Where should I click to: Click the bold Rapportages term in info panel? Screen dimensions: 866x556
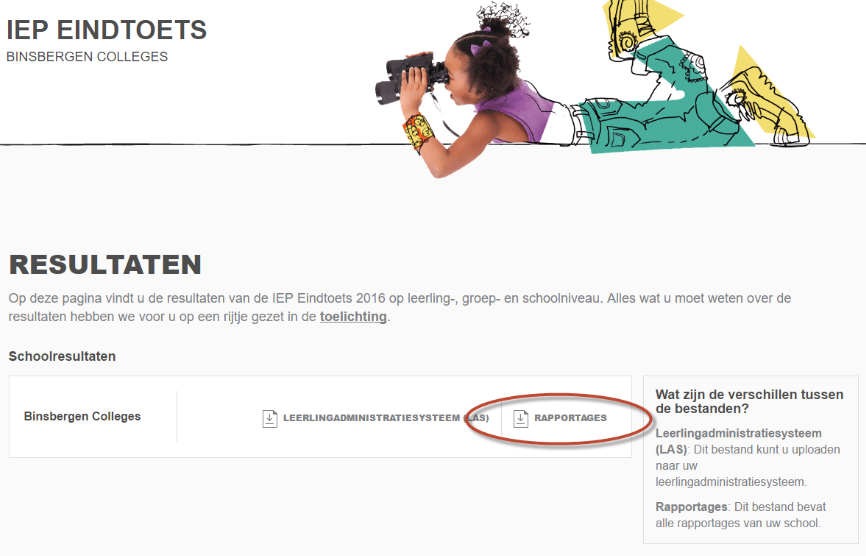(689, 507)
